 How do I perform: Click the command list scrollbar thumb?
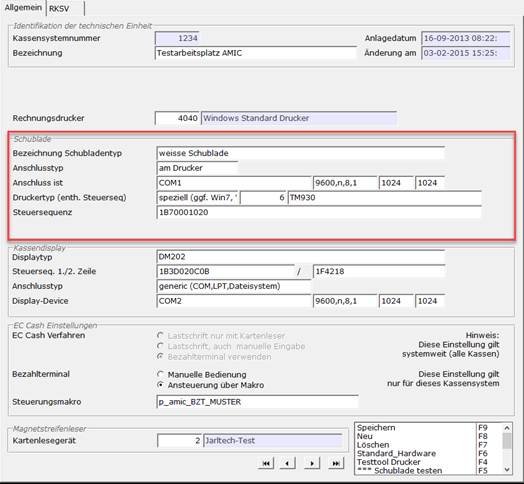tap(507, 441)
